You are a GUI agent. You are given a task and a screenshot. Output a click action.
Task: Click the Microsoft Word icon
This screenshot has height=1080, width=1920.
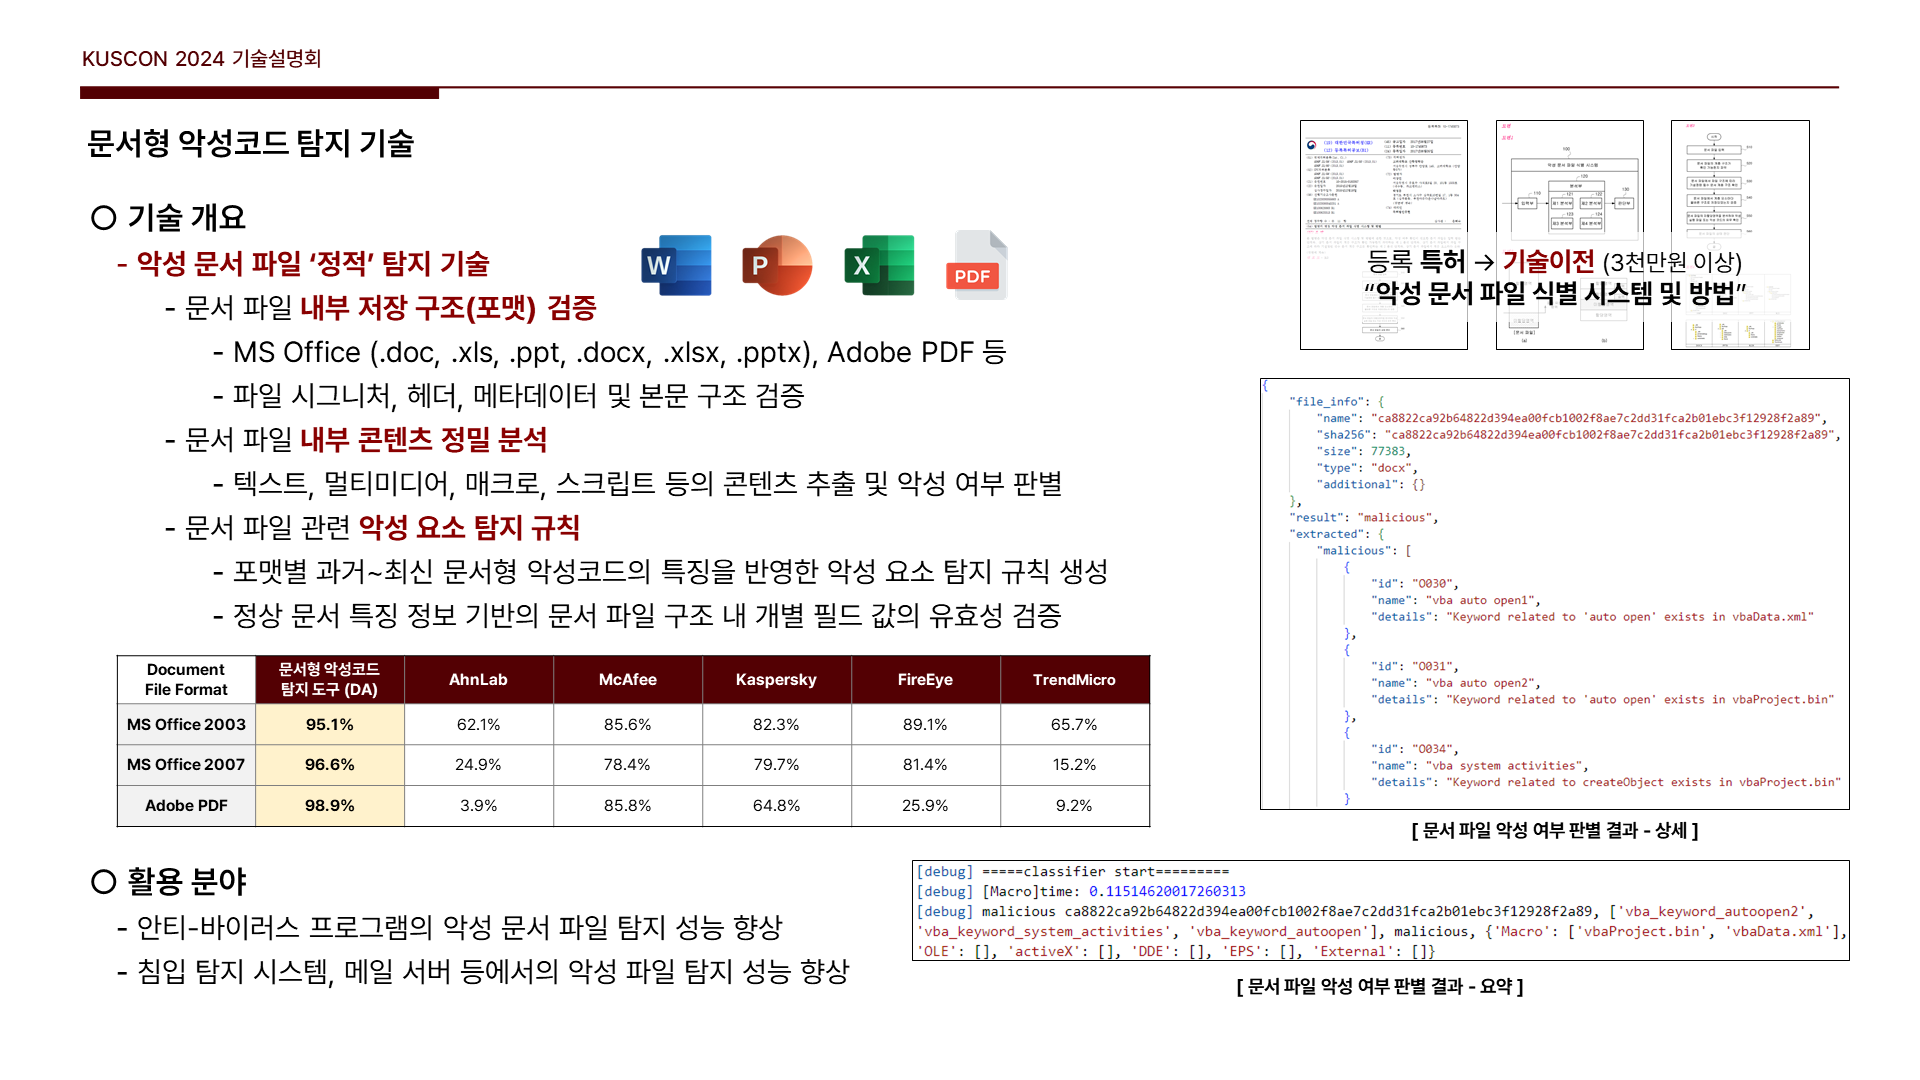(x=676, y=266)
